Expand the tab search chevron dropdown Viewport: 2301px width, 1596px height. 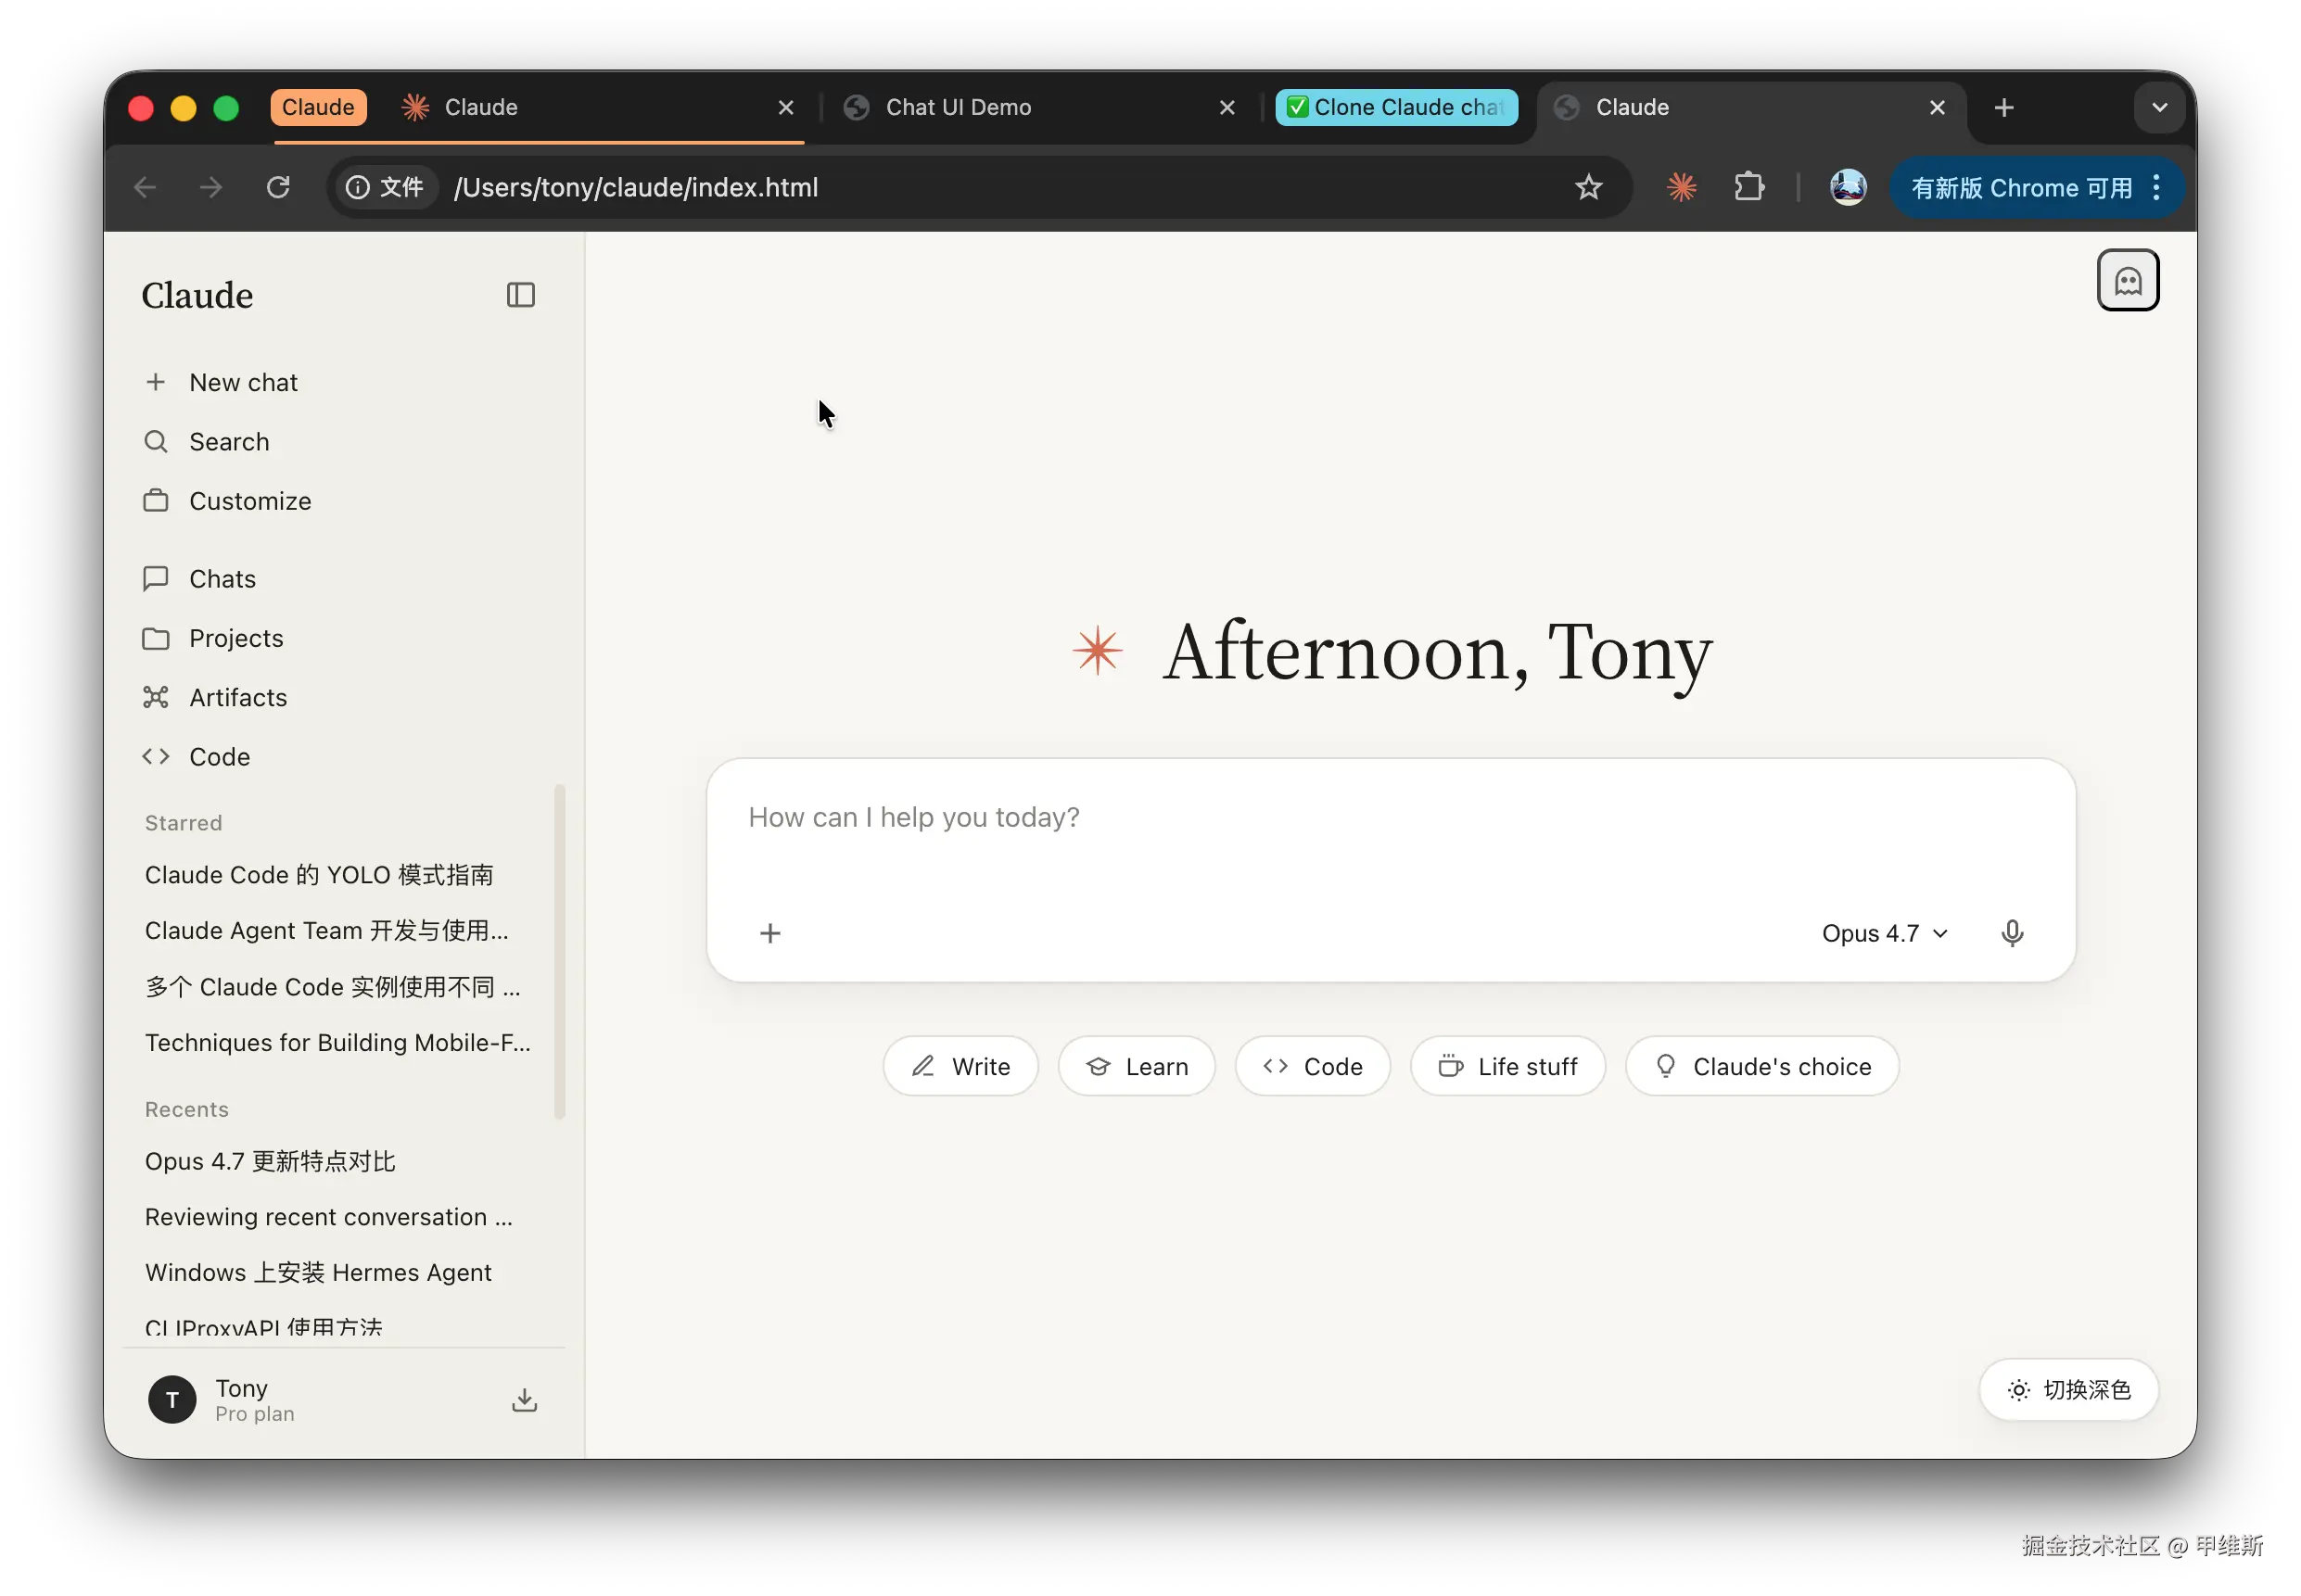coord(2159,108)
